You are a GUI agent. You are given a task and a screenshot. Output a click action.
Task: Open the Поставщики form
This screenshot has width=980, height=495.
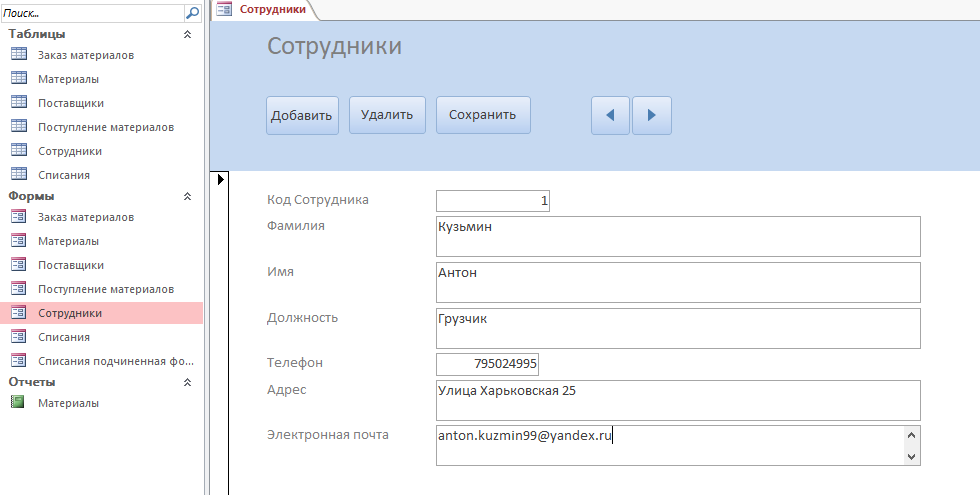pyautogui.click(x=71, y=265)
